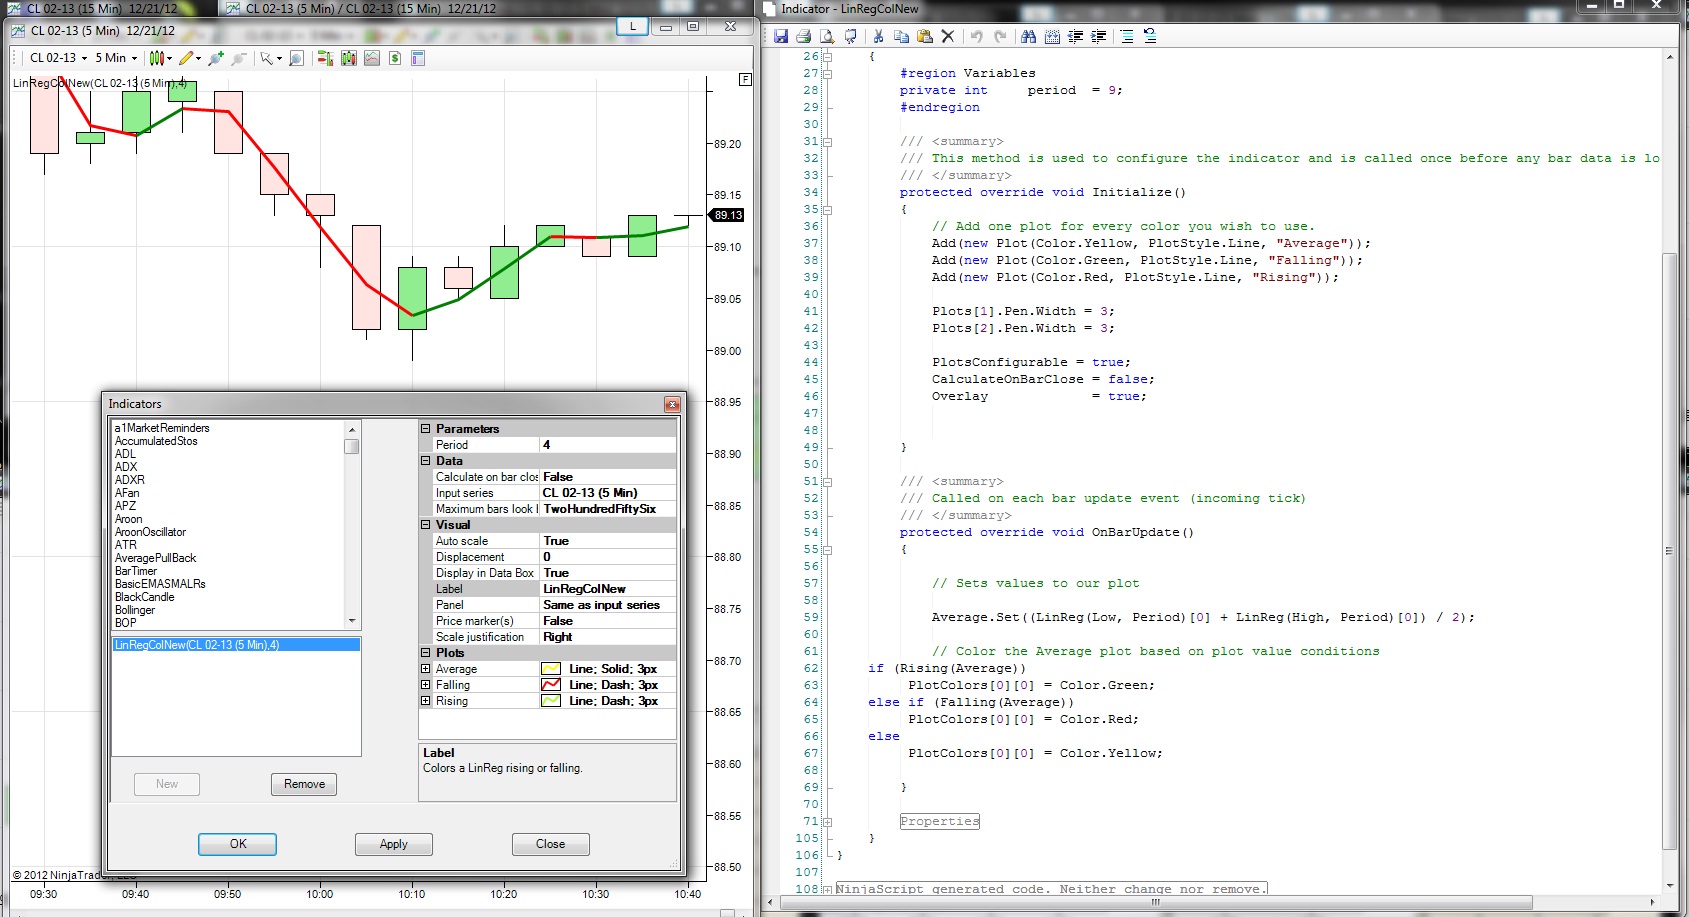Click the yellow Average plot color swatch
This screenshot has height=917, width=1689.
[551, 669]
